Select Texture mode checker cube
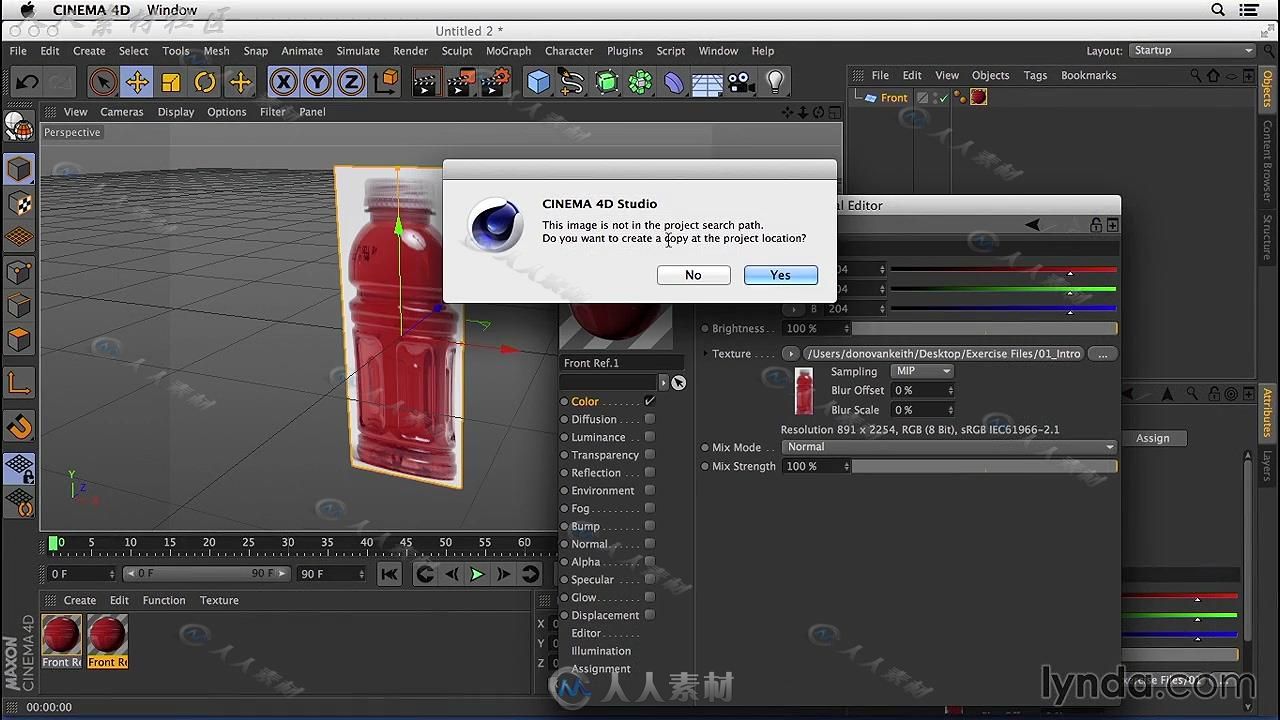 tap(19, 204)
